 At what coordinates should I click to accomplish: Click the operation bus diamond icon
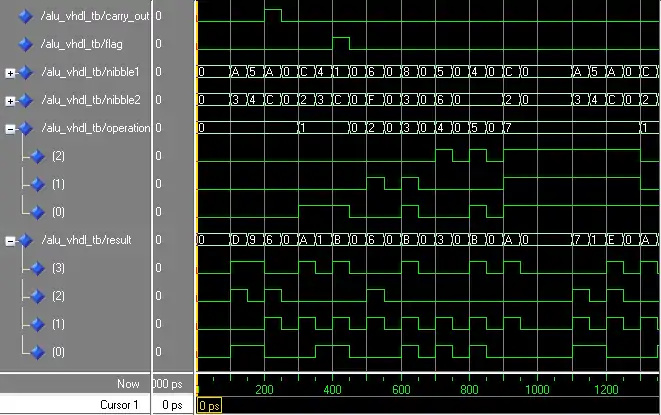[26, 129]
